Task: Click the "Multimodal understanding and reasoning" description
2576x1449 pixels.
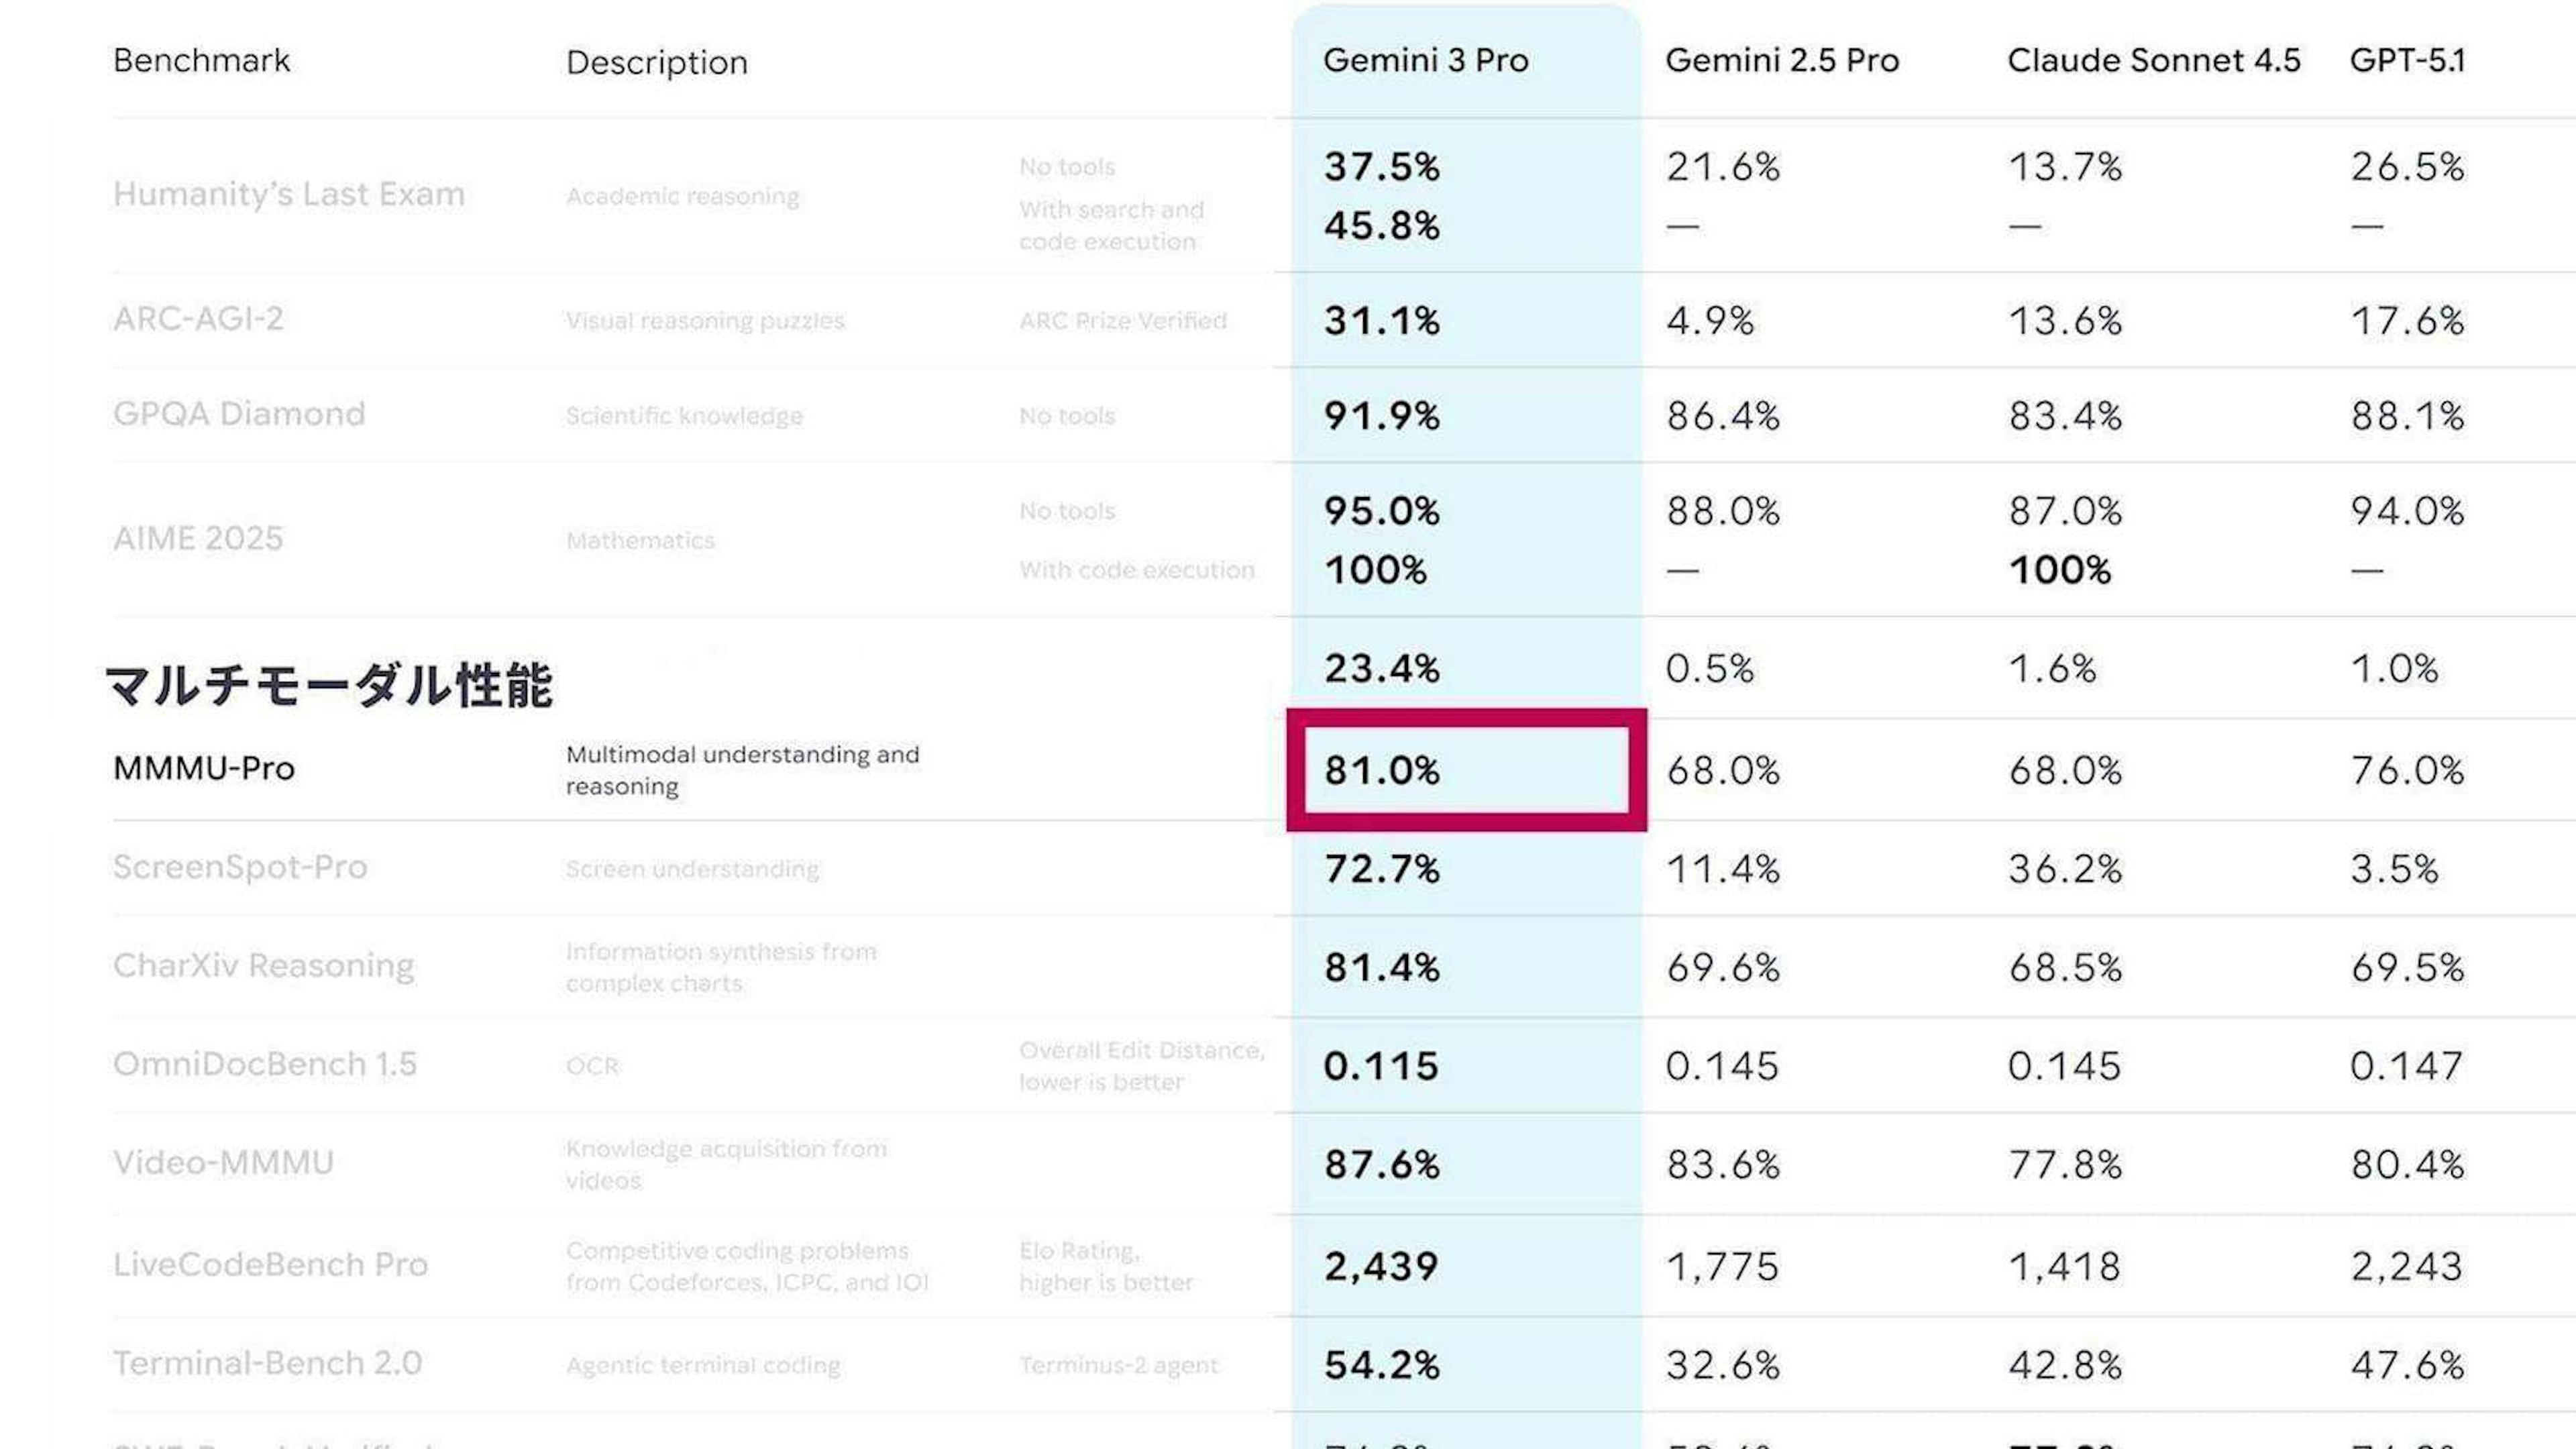Action: [742, 770]
